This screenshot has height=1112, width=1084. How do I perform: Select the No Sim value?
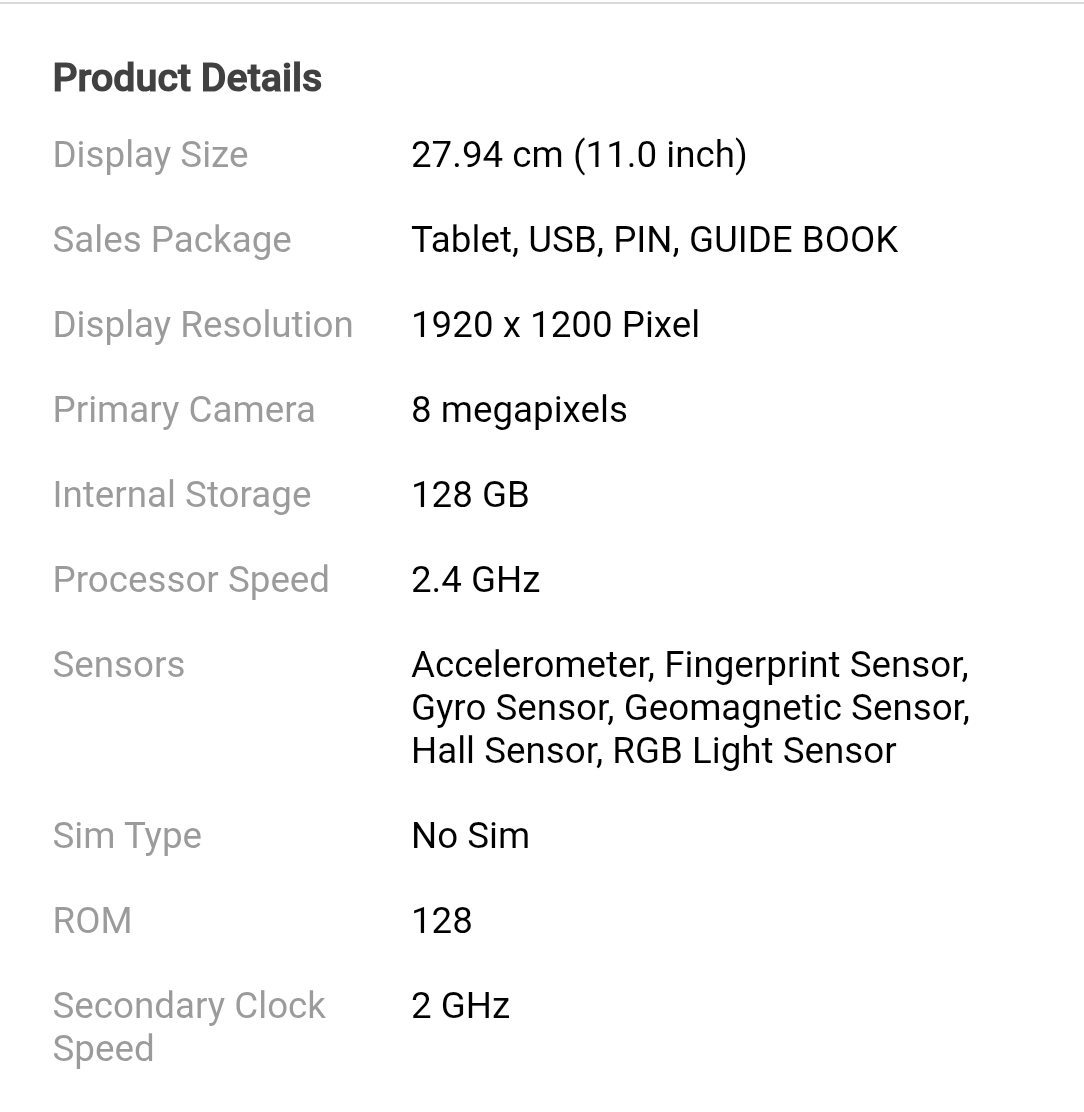coord(470,836)
